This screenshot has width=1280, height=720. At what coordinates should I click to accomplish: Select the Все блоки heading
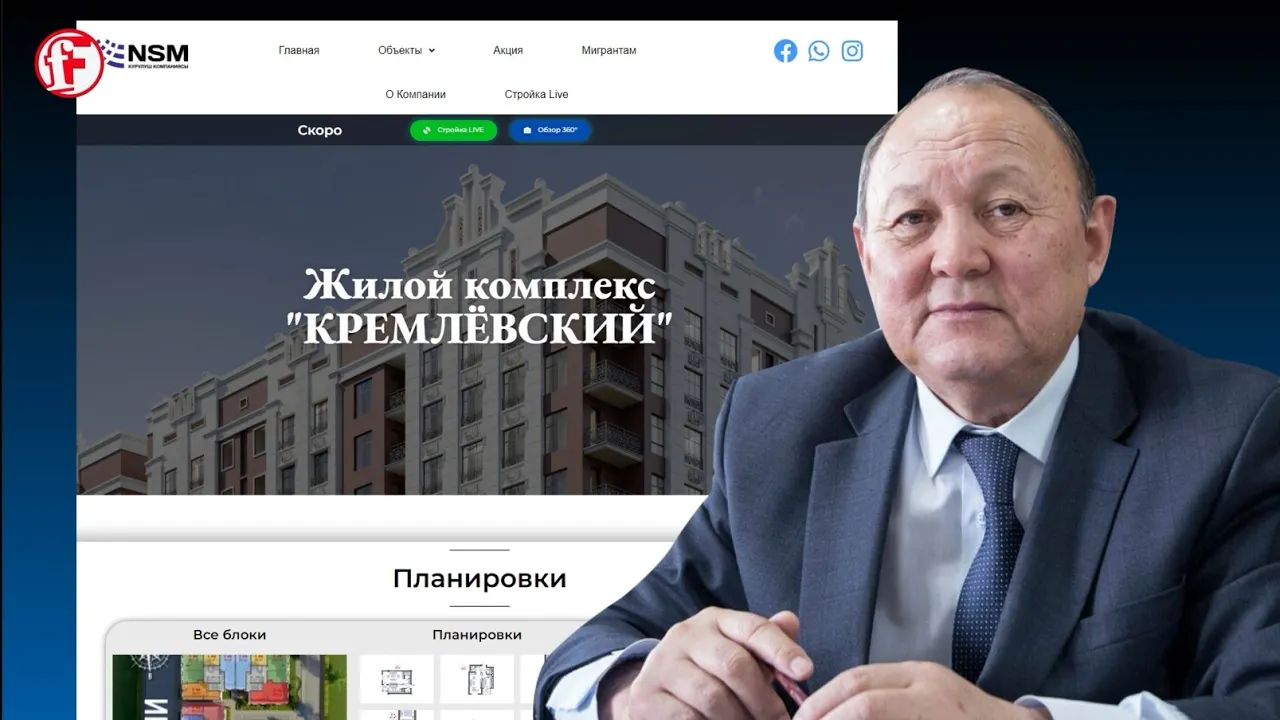[230, 635]
